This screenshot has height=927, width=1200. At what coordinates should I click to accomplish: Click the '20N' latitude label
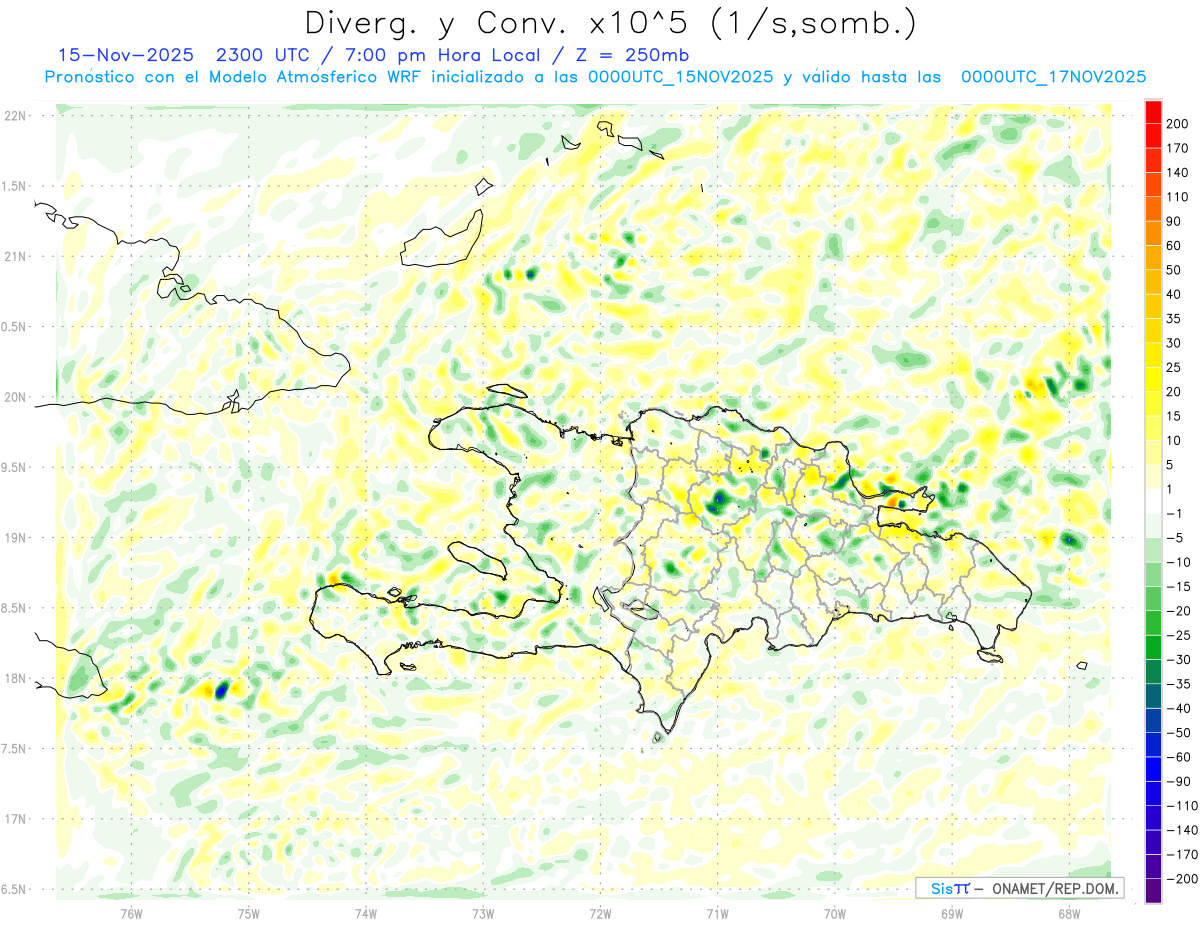click(16, 397)
